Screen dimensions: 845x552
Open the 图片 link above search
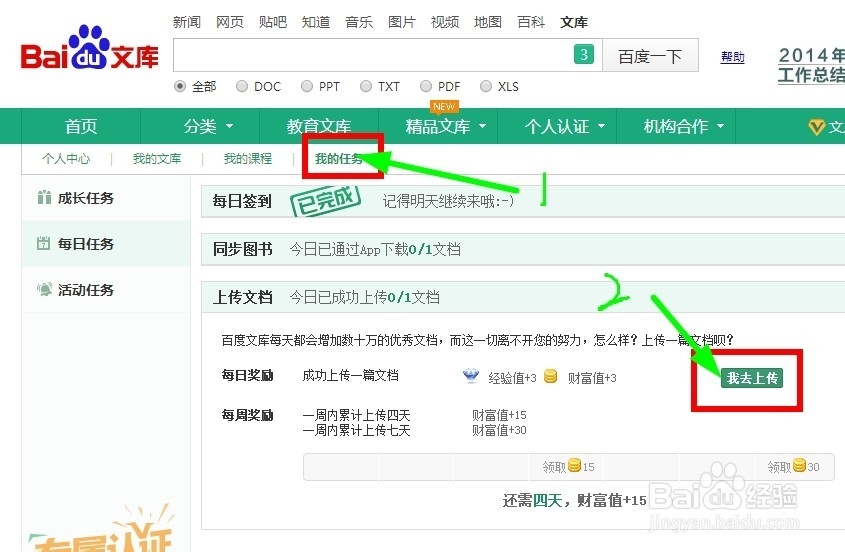[402, 22]
